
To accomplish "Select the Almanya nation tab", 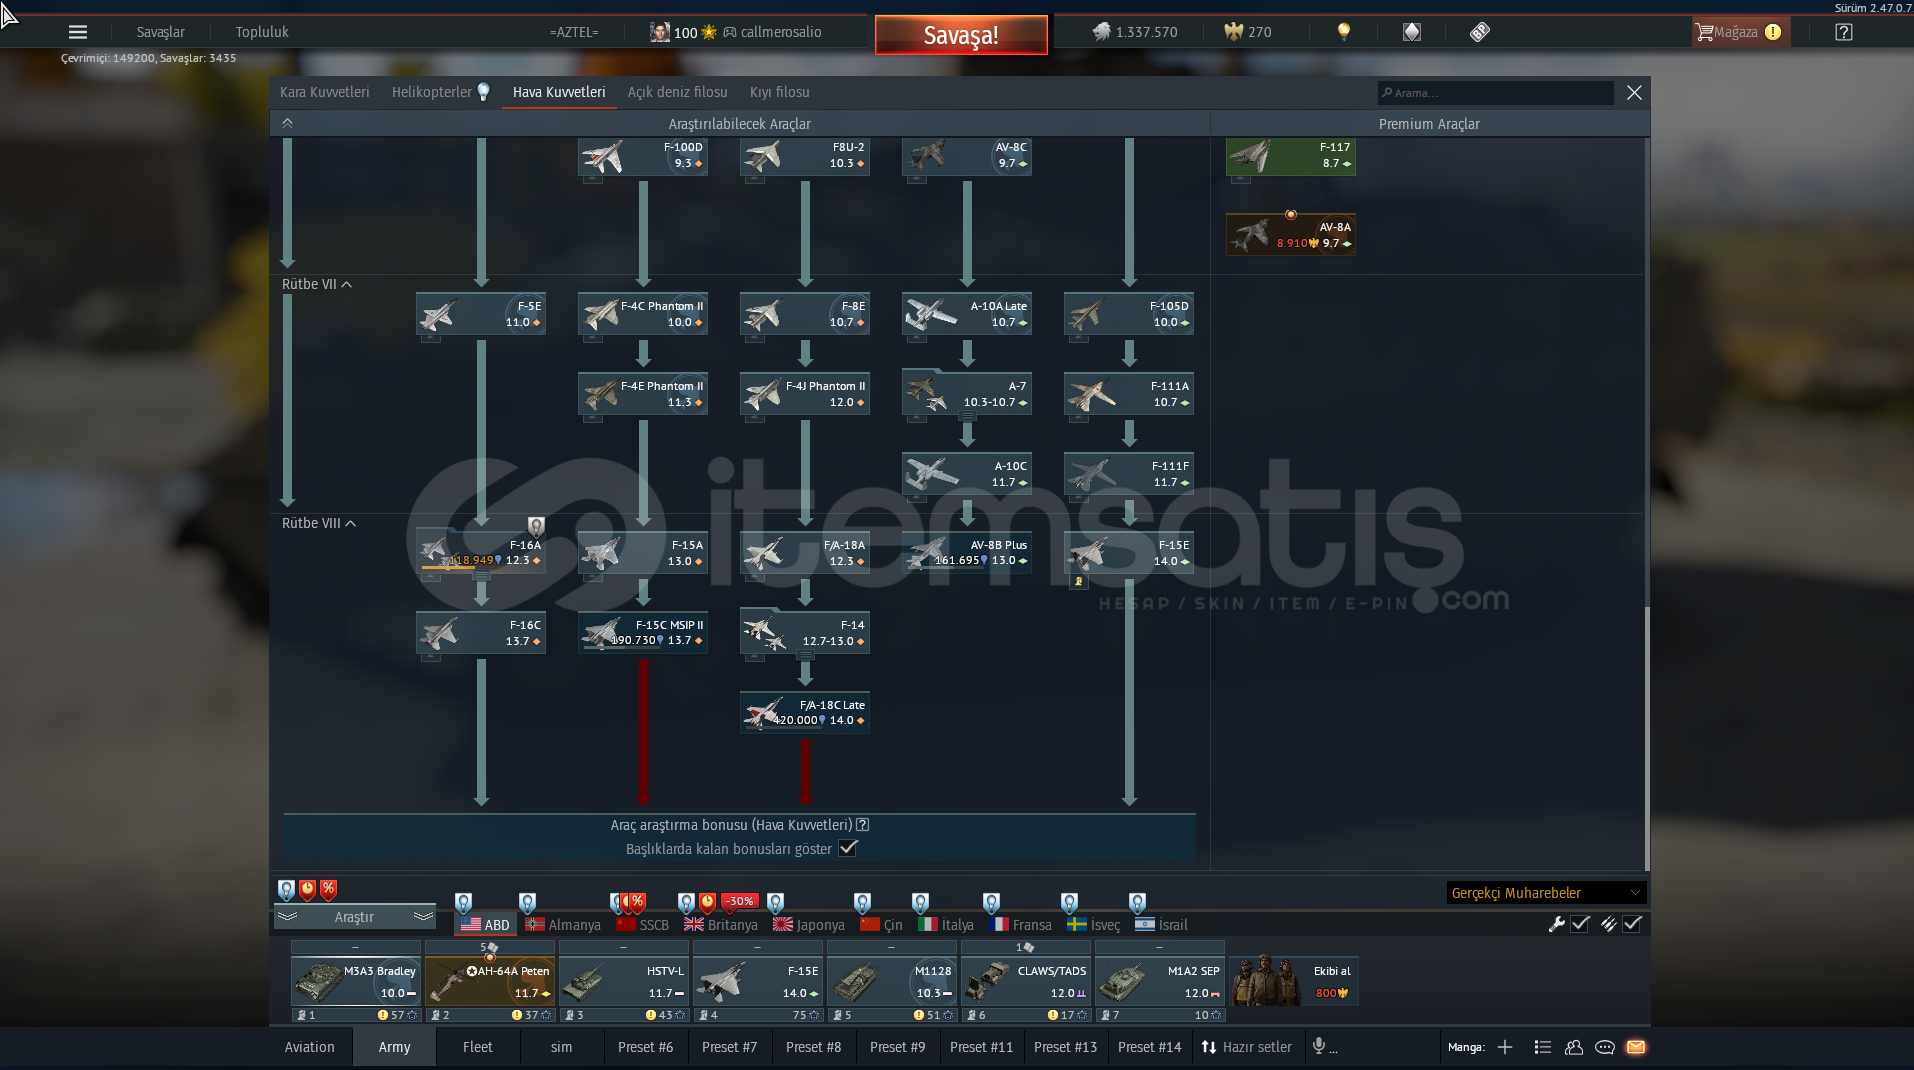I will point(563,925).
